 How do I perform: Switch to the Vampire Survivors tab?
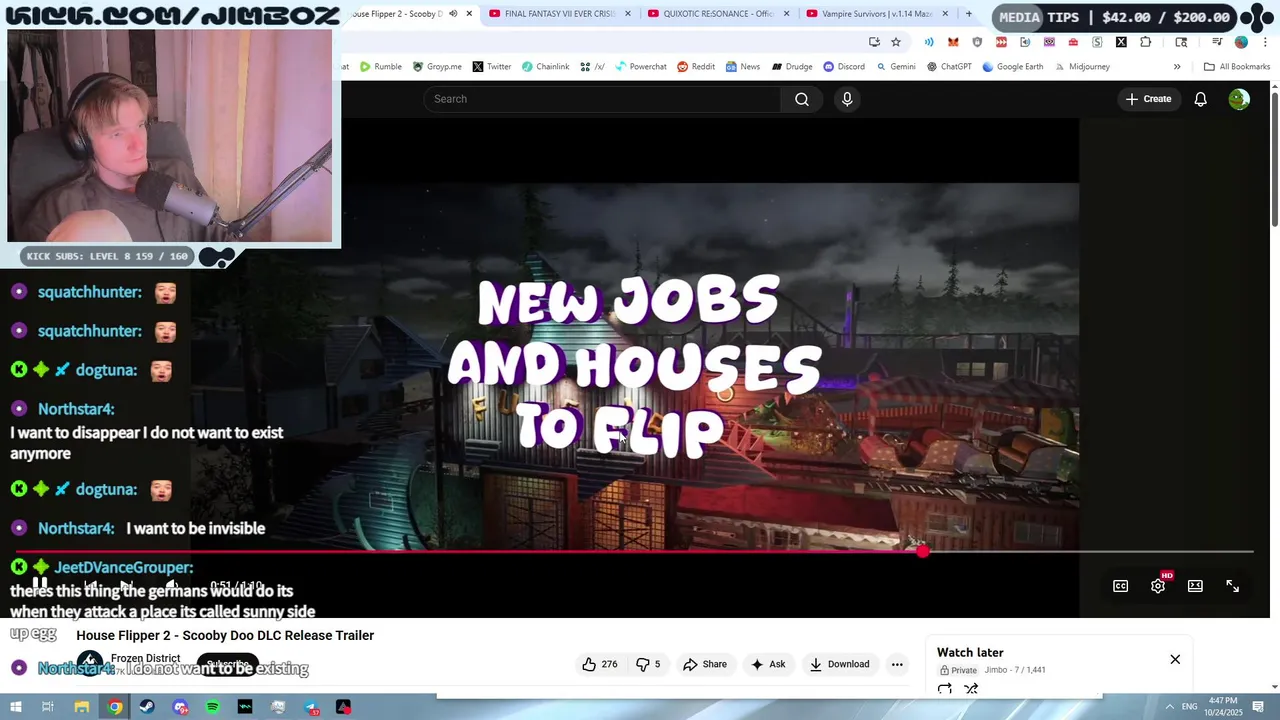click(x=877, y=14)
